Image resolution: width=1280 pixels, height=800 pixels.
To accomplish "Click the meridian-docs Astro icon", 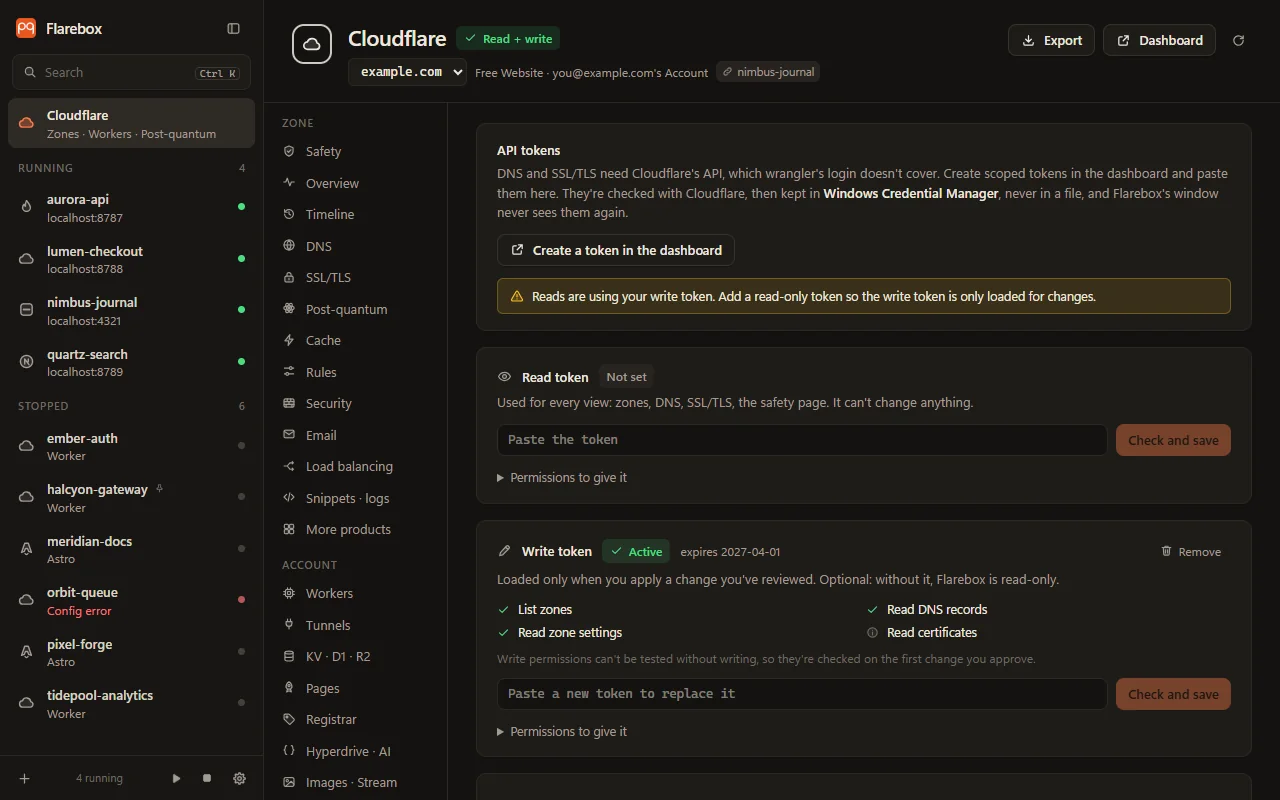I will pyautogui.click(x=27, y=549).
